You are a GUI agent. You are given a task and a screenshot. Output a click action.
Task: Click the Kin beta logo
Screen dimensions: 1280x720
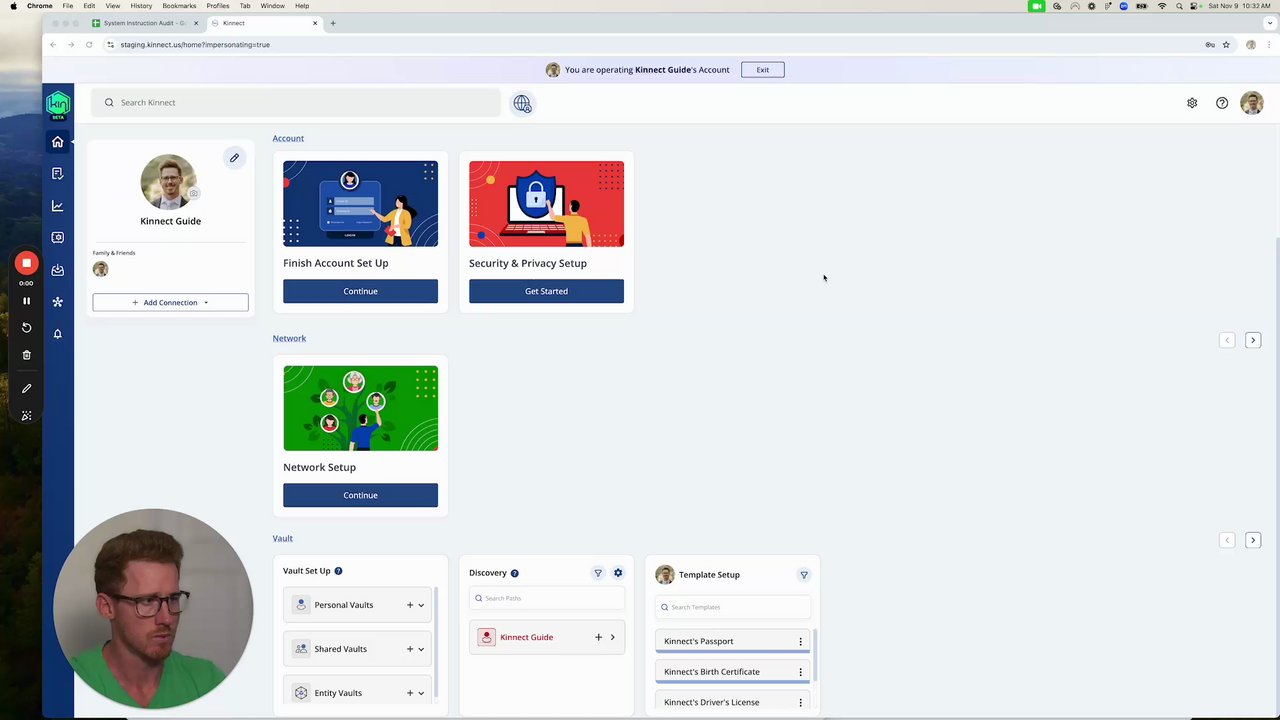[x=57, y=104]
